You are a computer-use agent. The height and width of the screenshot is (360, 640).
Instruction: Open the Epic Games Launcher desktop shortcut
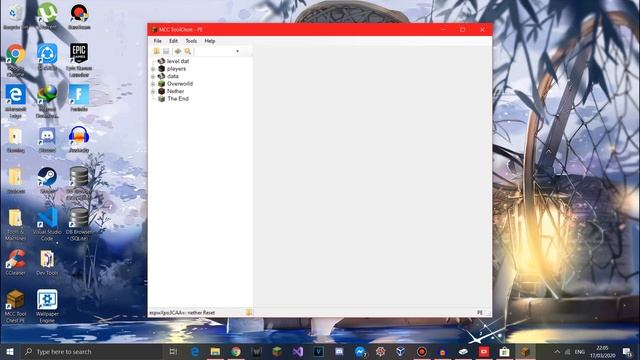pos(79,60)
